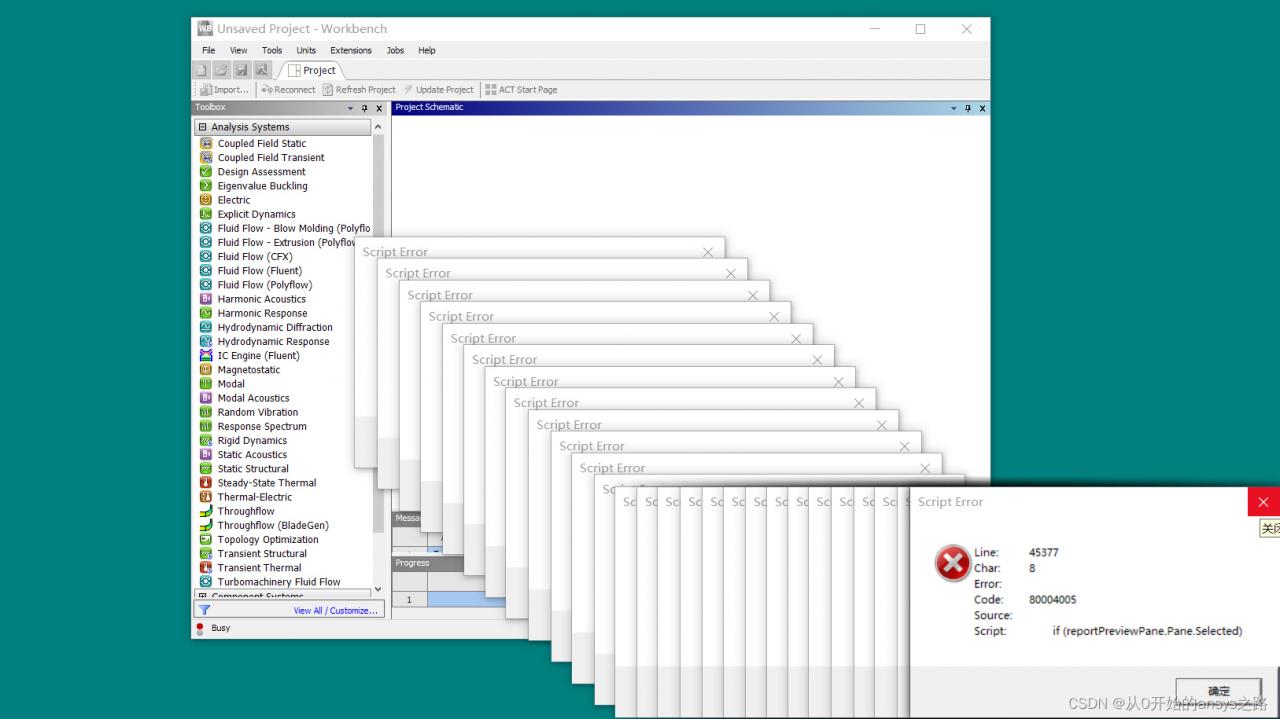The height and width of the screenshot is (719, 1280).
Task: Click the 确定 button in Script Error dialog
Action: [1218, 691]
